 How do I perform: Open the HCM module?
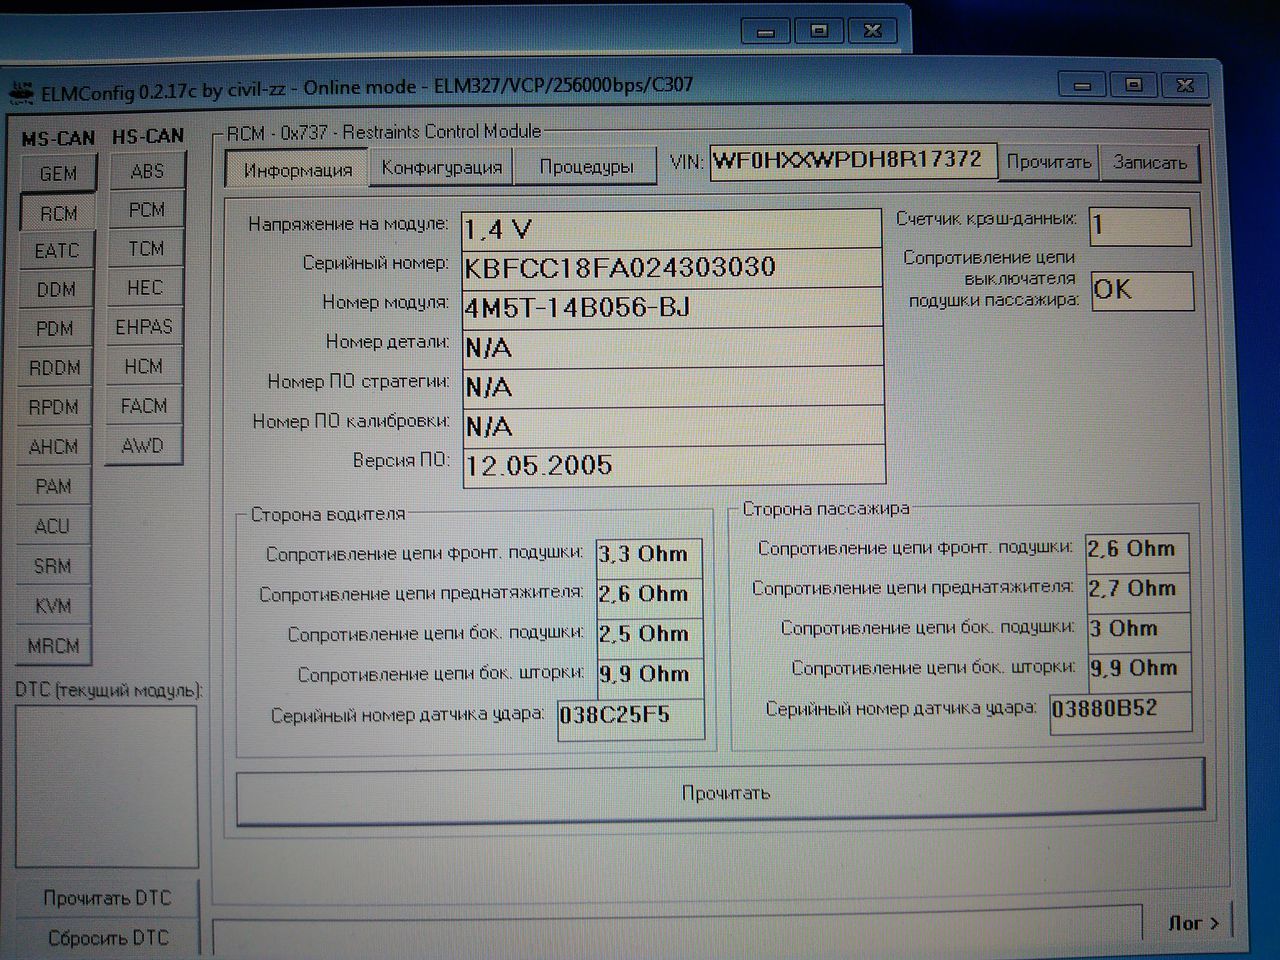point(143,367)
